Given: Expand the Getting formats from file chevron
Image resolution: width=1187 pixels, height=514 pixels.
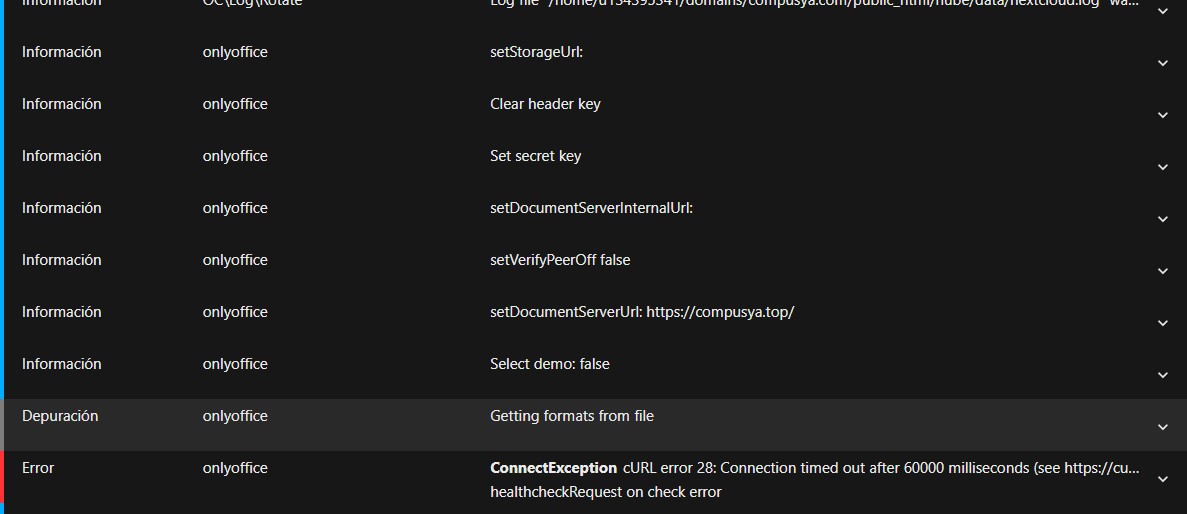Looking at the screenshot, I should (x=1162, y=427).
